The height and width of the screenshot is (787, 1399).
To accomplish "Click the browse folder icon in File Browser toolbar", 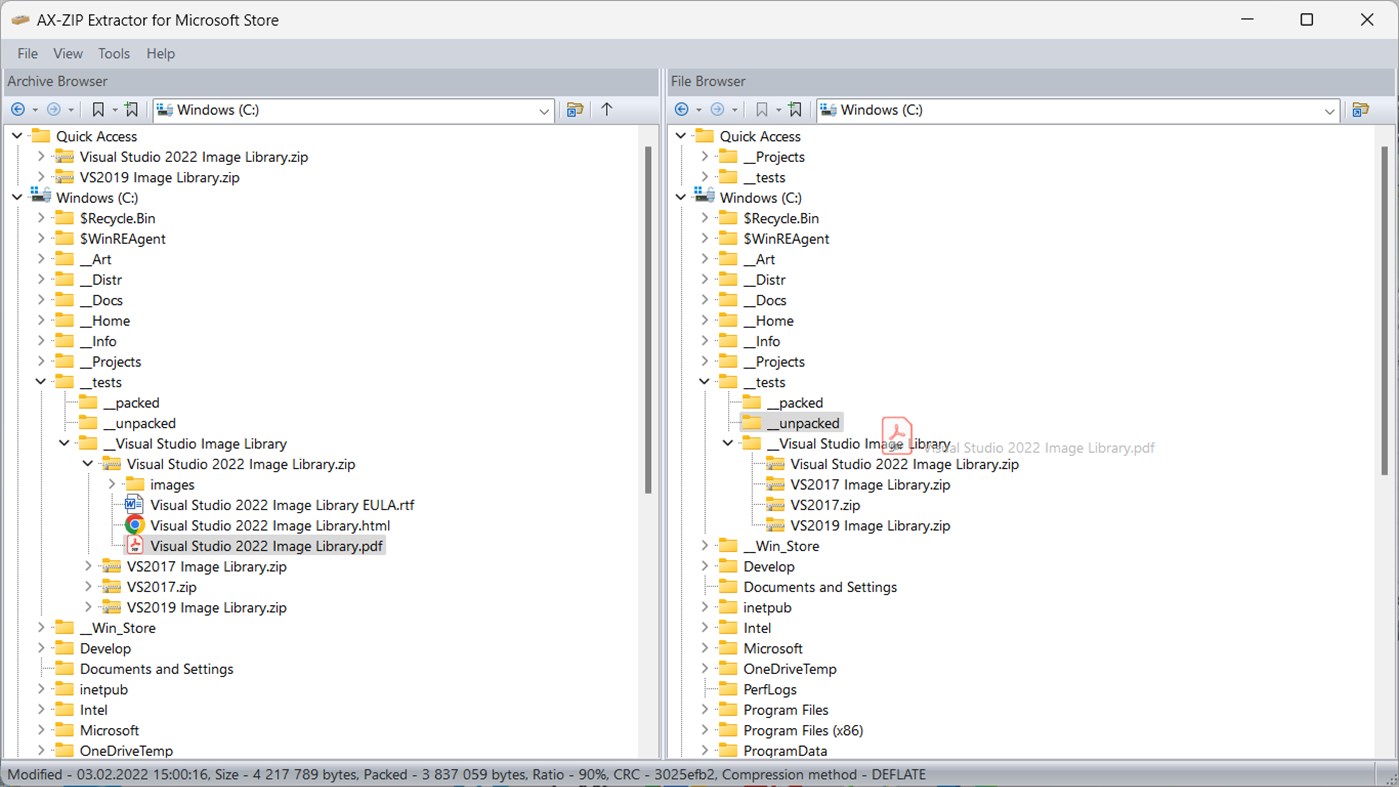I will click(1362, 110).
